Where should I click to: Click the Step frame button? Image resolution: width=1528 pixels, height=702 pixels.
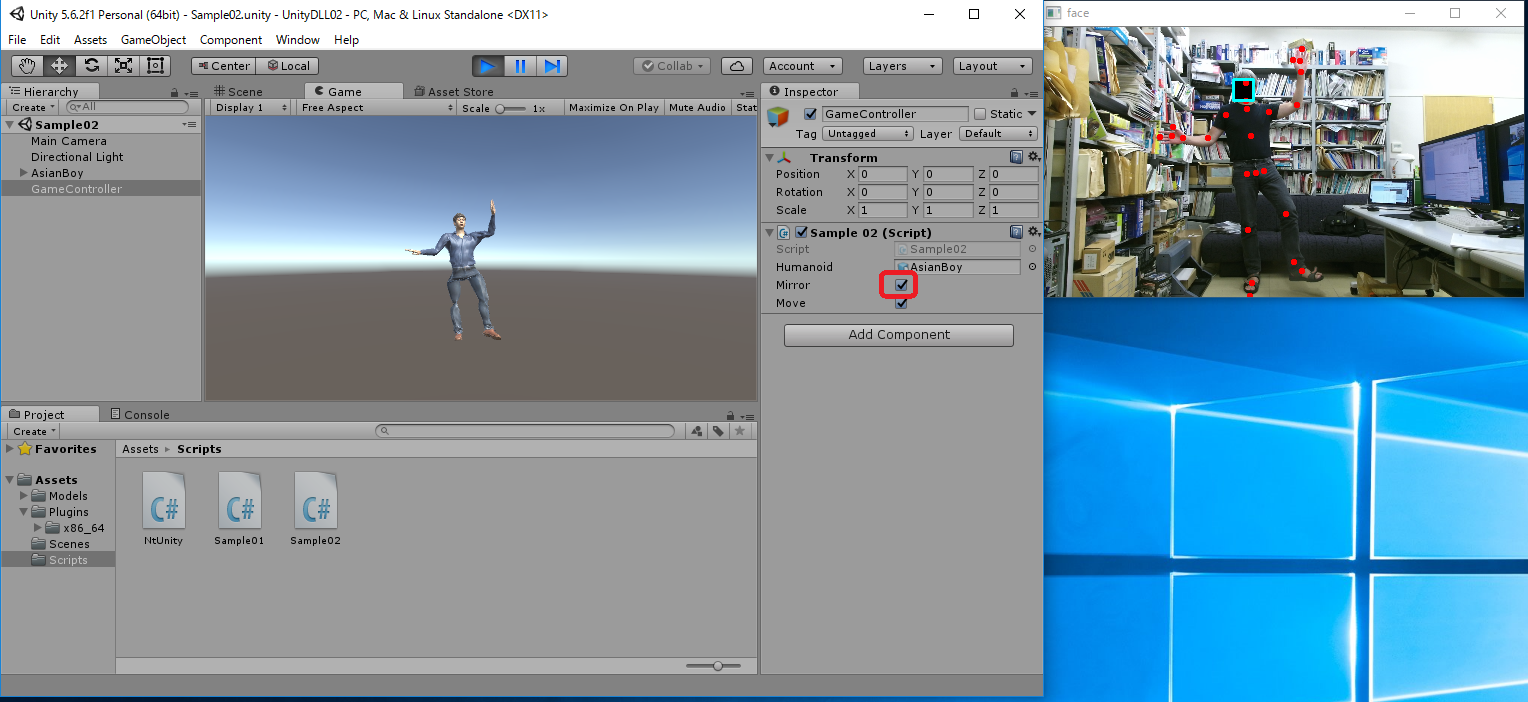pos(551,66)
